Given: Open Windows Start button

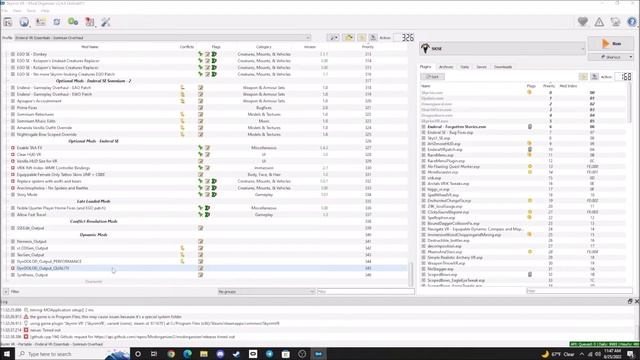Looking at the screenshot, I should (x=7, y=354).
